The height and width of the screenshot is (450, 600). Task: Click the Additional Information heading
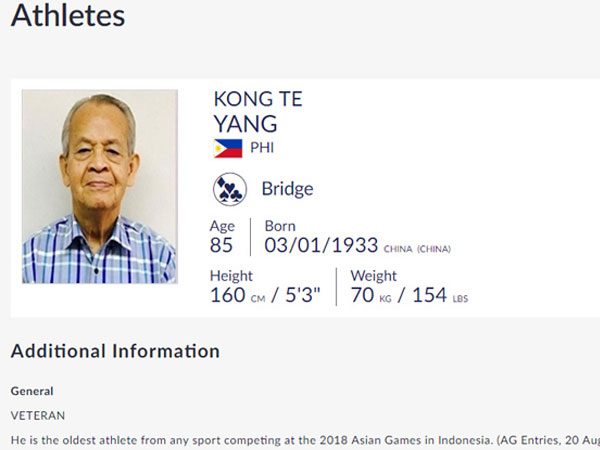(x=115, y=351)
